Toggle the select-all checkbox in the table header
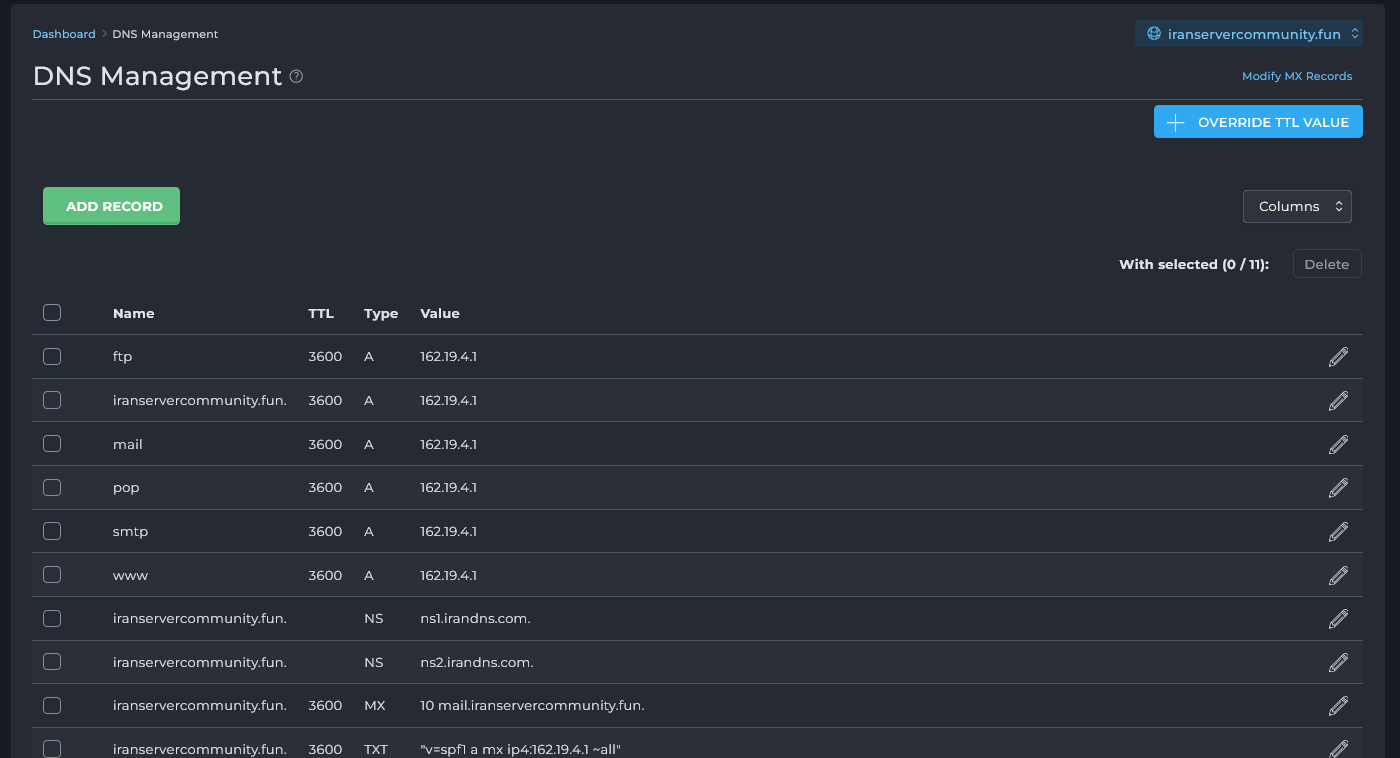Viewport: 1400px width, 758px height. point(52,313)
